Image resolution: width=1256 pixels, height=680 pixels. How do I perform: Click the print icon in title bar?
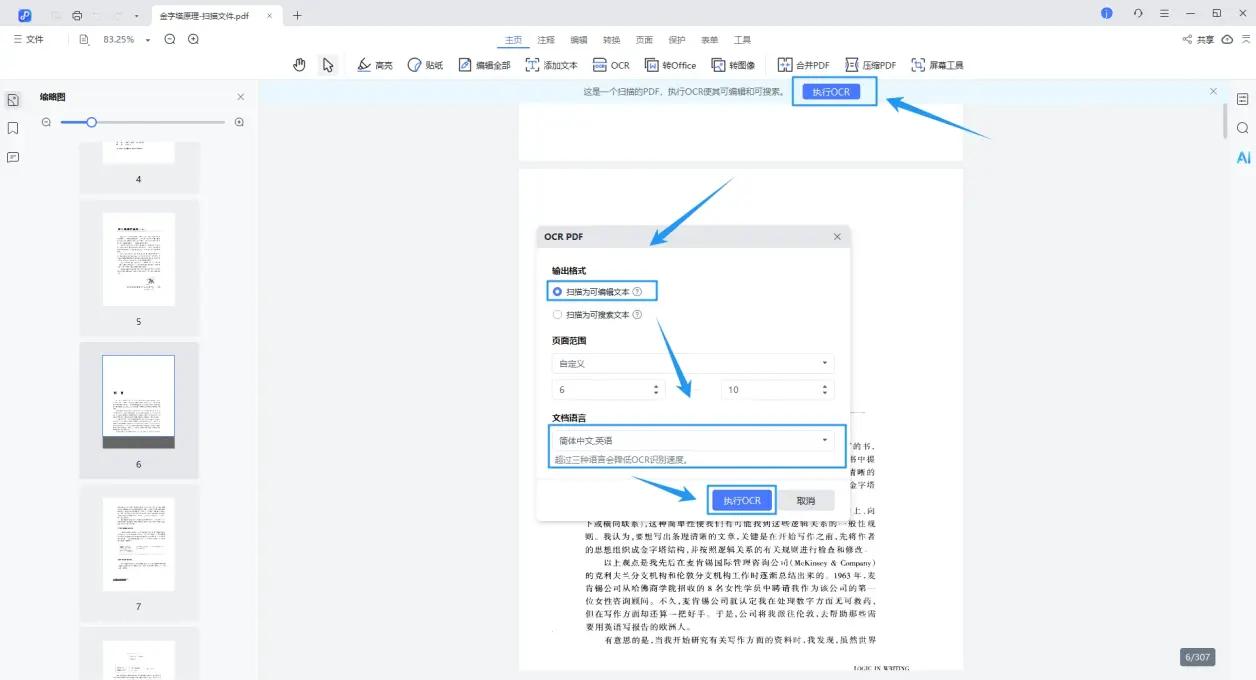pos(77,15)
